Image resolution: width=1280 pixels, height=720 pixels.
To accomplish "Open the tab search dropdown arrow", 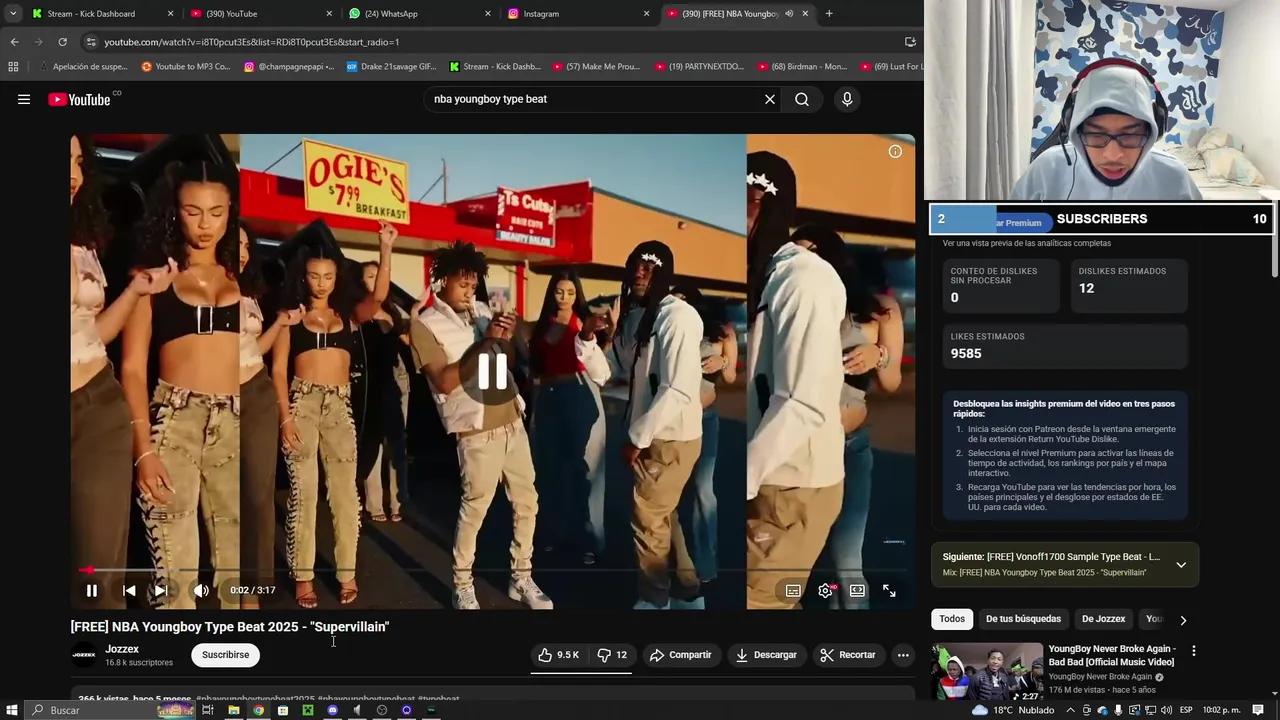I will 12,13.
